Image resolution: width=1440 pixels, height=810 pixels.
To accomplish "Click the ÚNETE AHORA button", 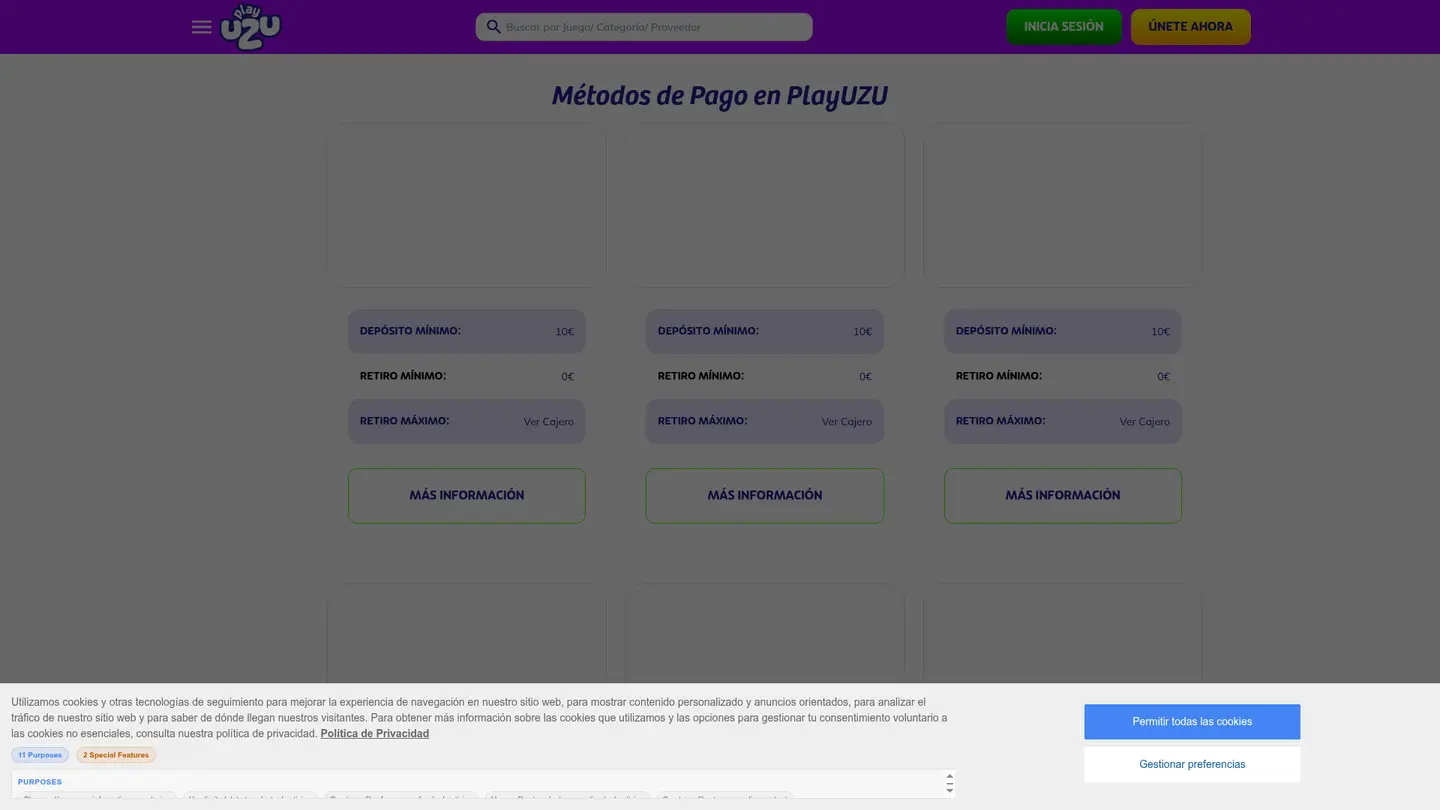I will [1190, 27].
